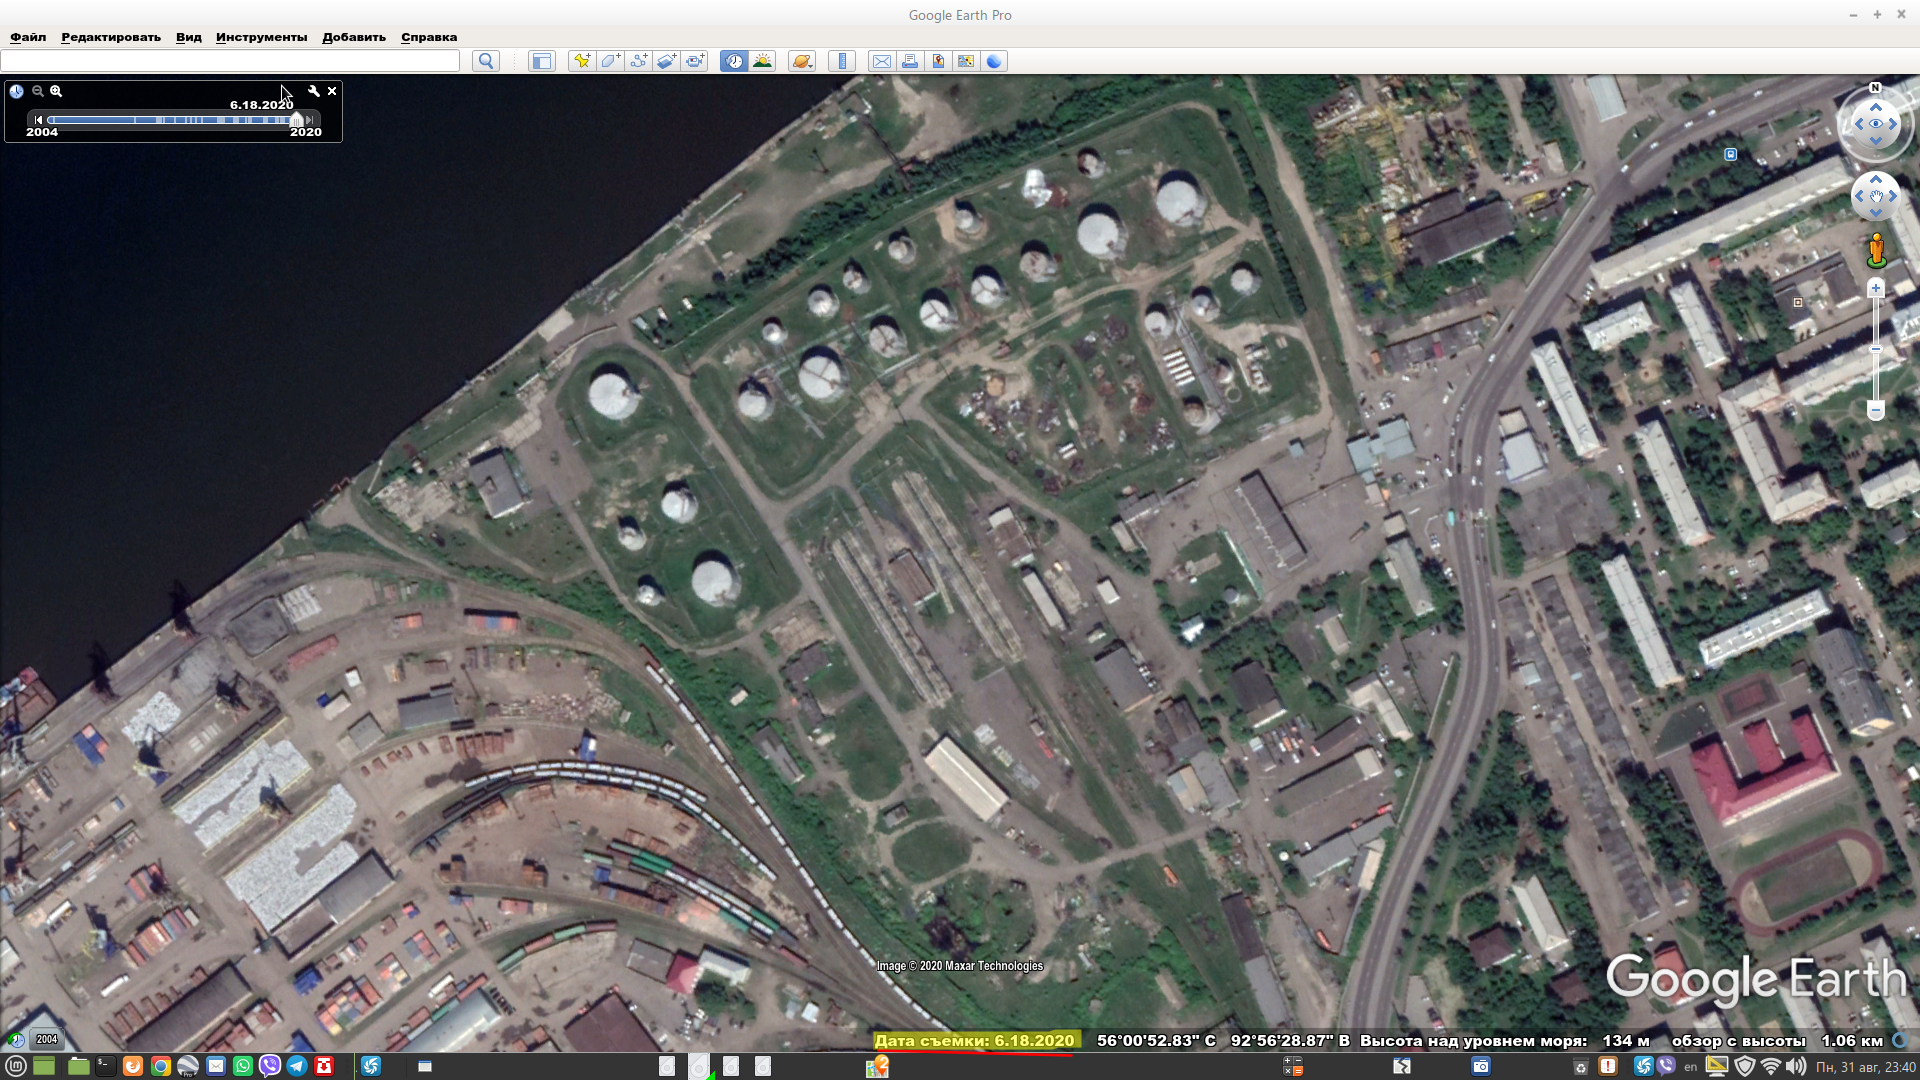
Task: Toggle the sidebar panel visibility
Action: point(541,61)
